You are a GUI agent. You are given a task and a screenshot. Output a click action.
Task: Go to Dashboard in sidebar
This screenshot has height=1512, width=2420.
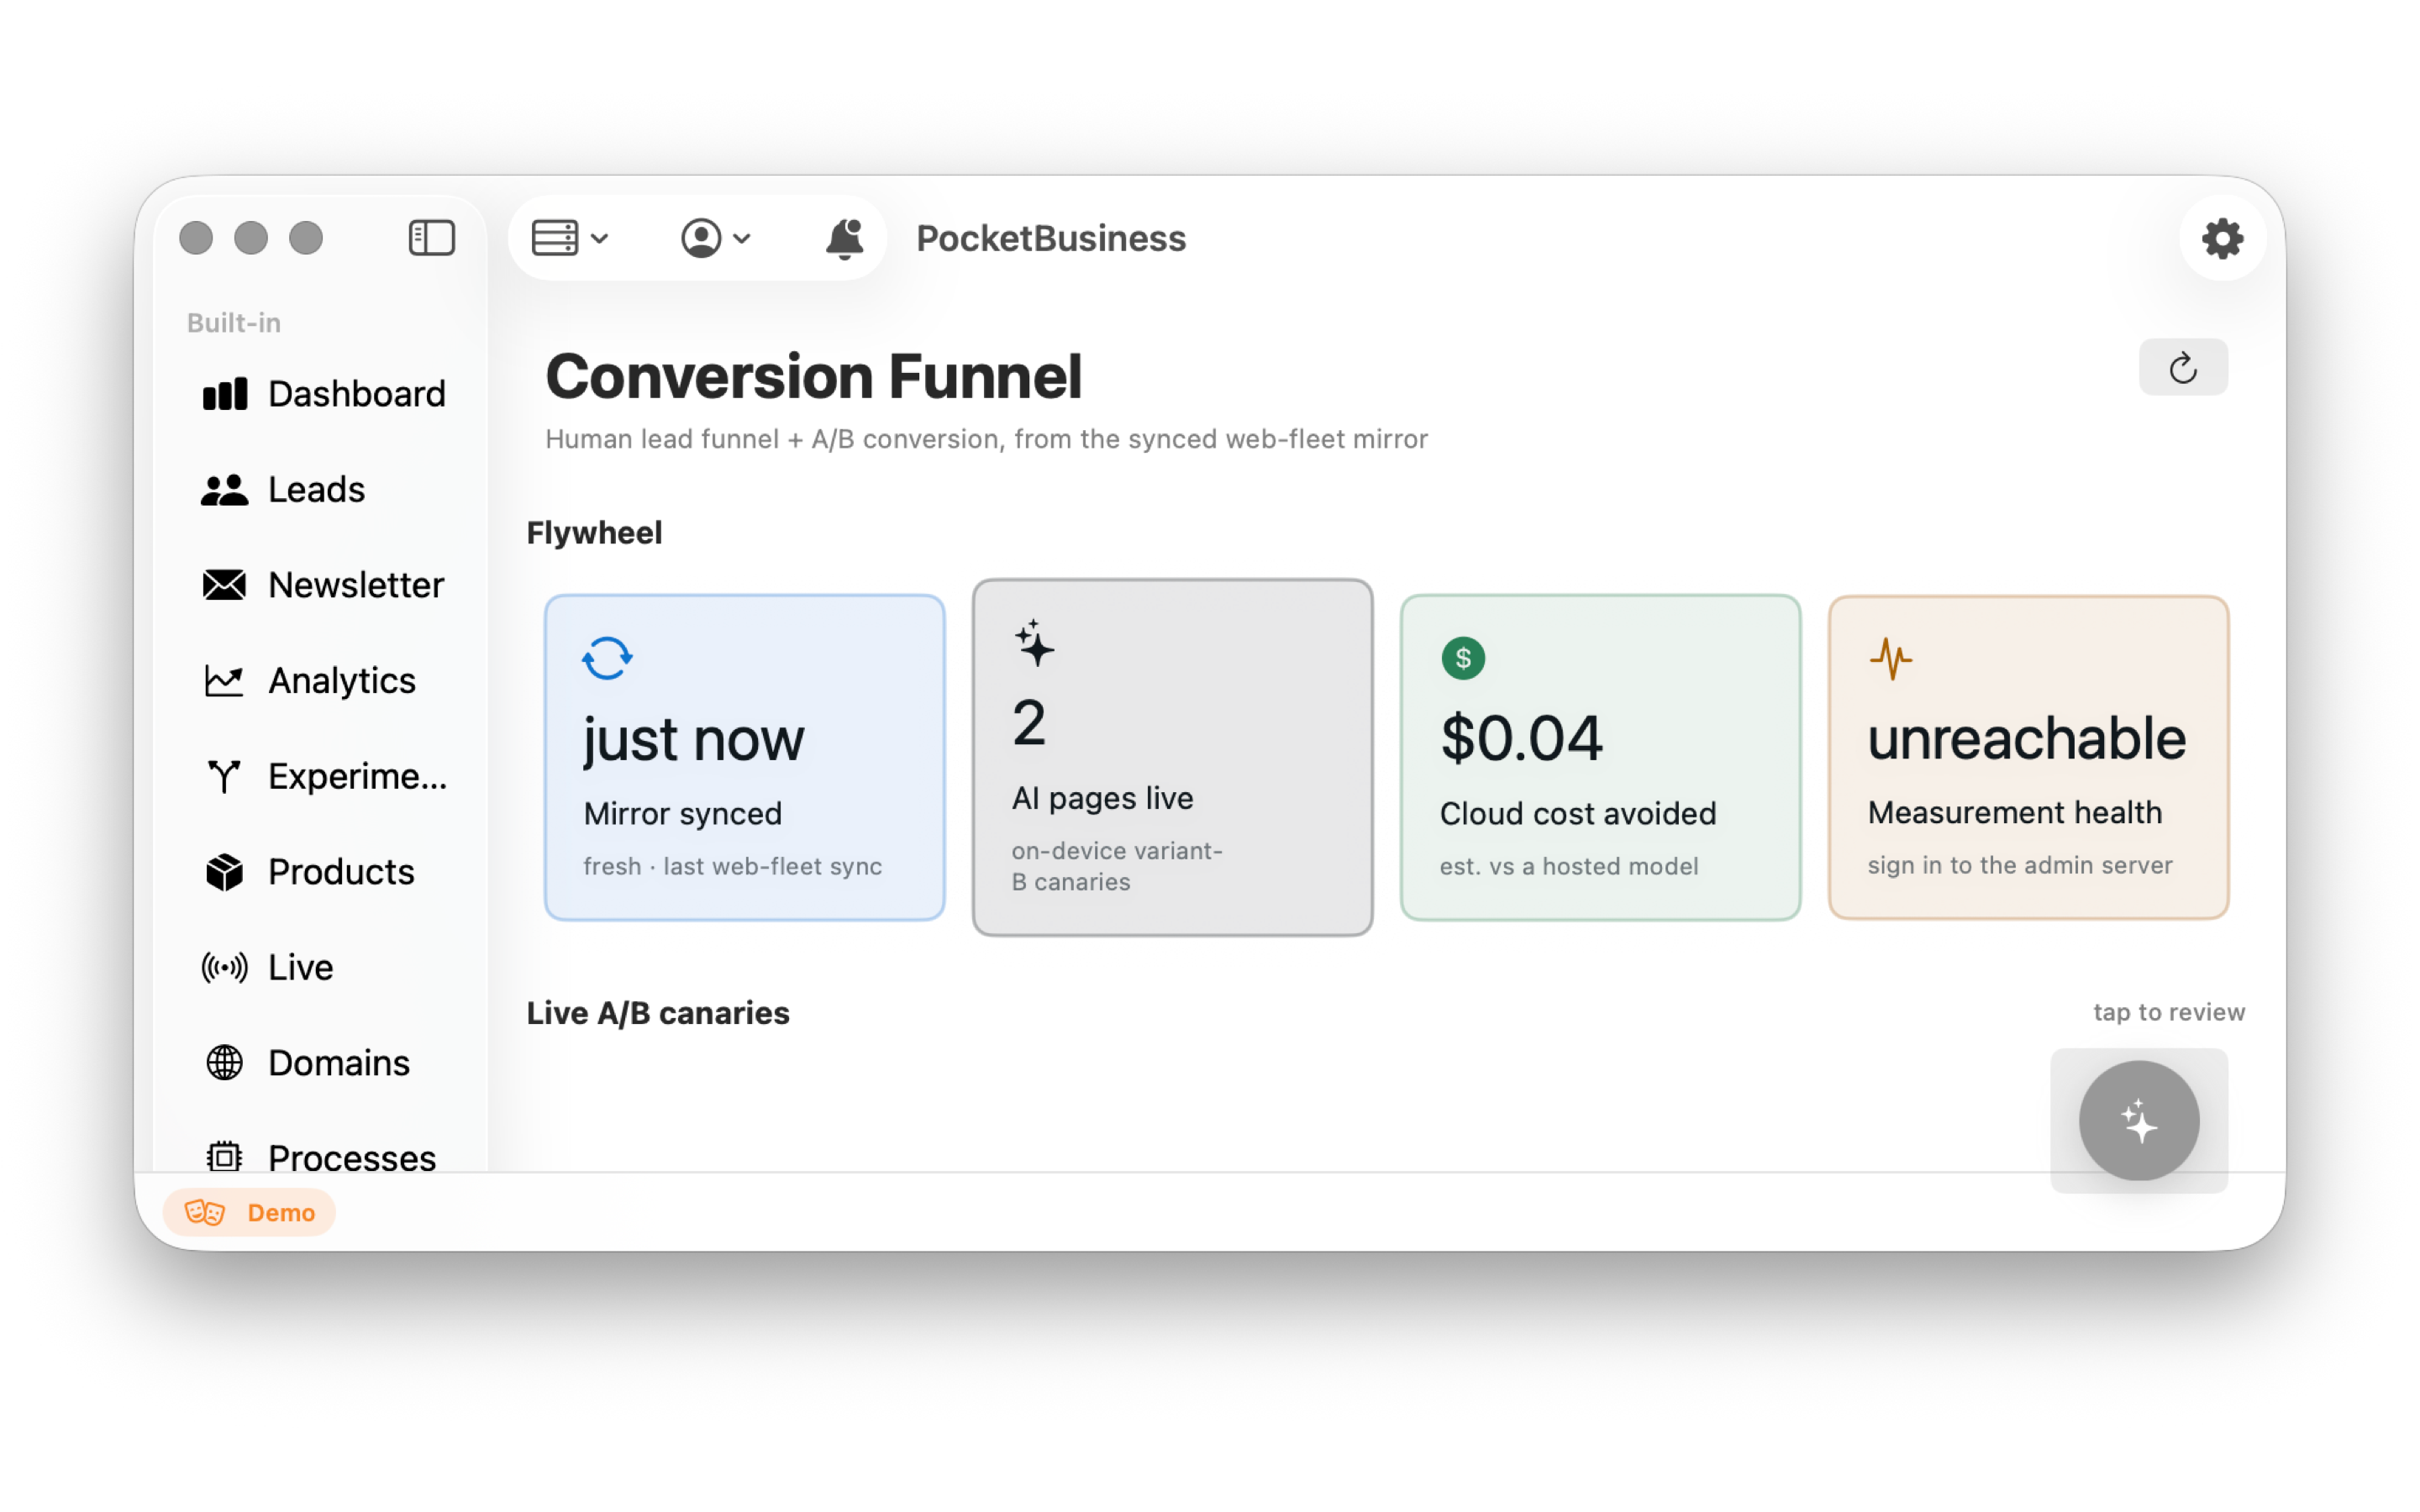pos(322,394)
